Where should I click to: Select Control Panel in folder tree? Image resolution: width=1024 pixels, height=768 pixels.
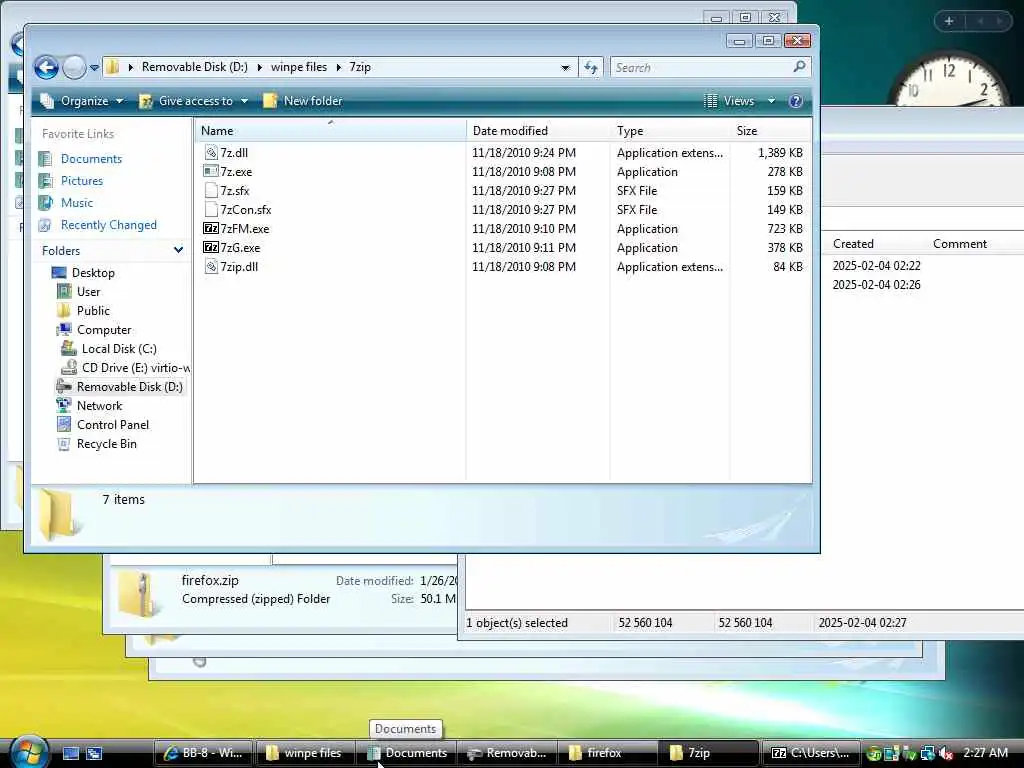[112, 424]
